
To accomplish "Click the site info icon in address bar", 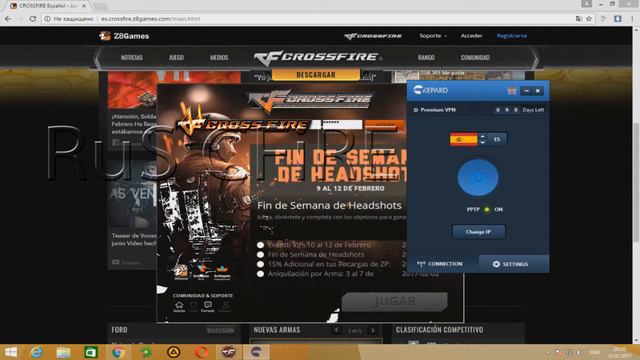I will (x=47, y=19).
